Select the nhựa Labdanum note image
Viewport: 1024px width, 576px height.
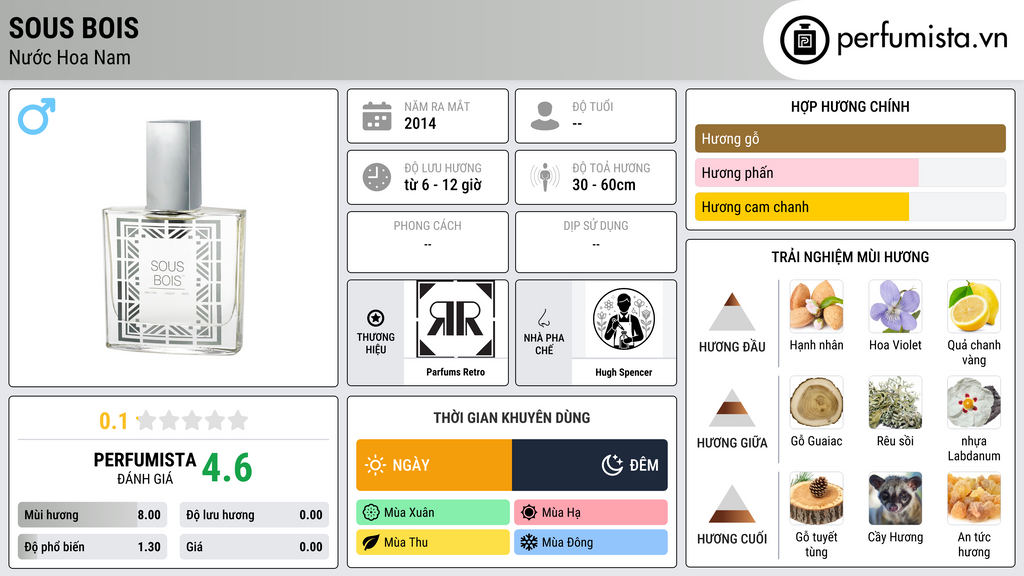[974, 402]
